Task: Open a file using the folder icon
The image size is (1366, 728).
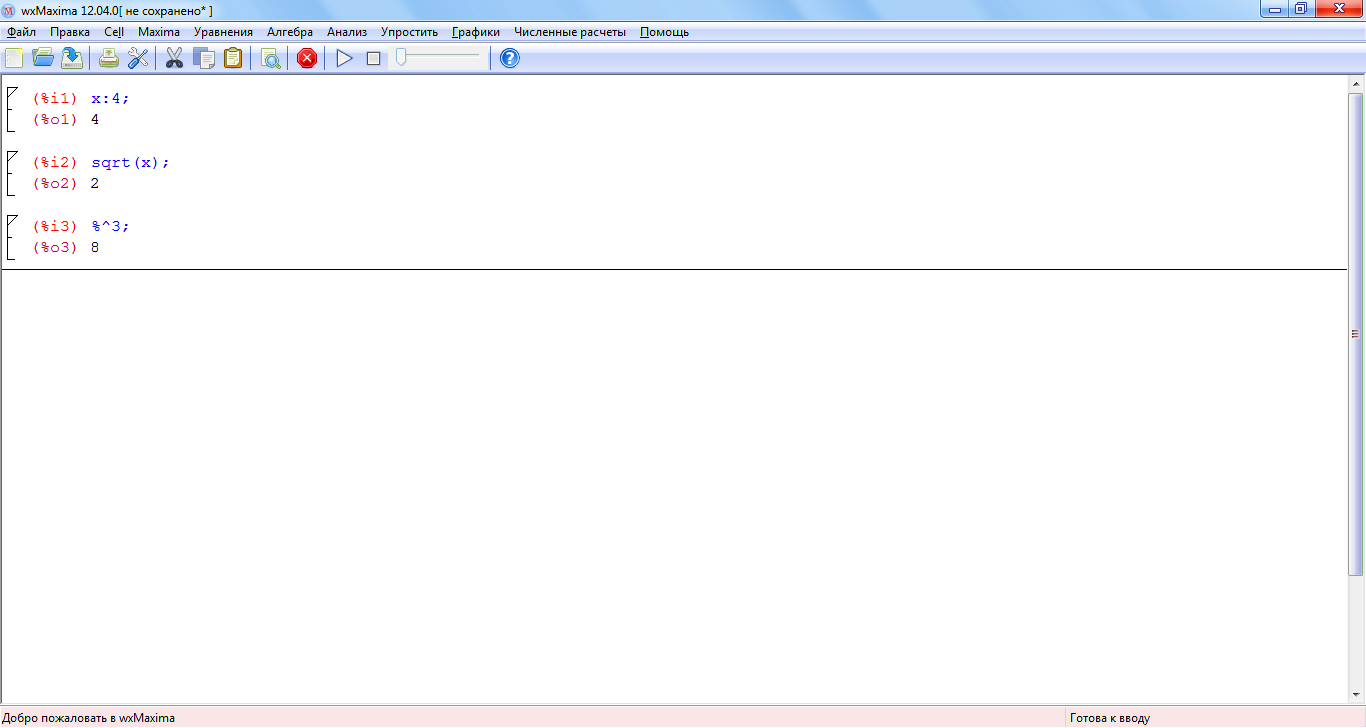Action: click(x=43, y=58)
